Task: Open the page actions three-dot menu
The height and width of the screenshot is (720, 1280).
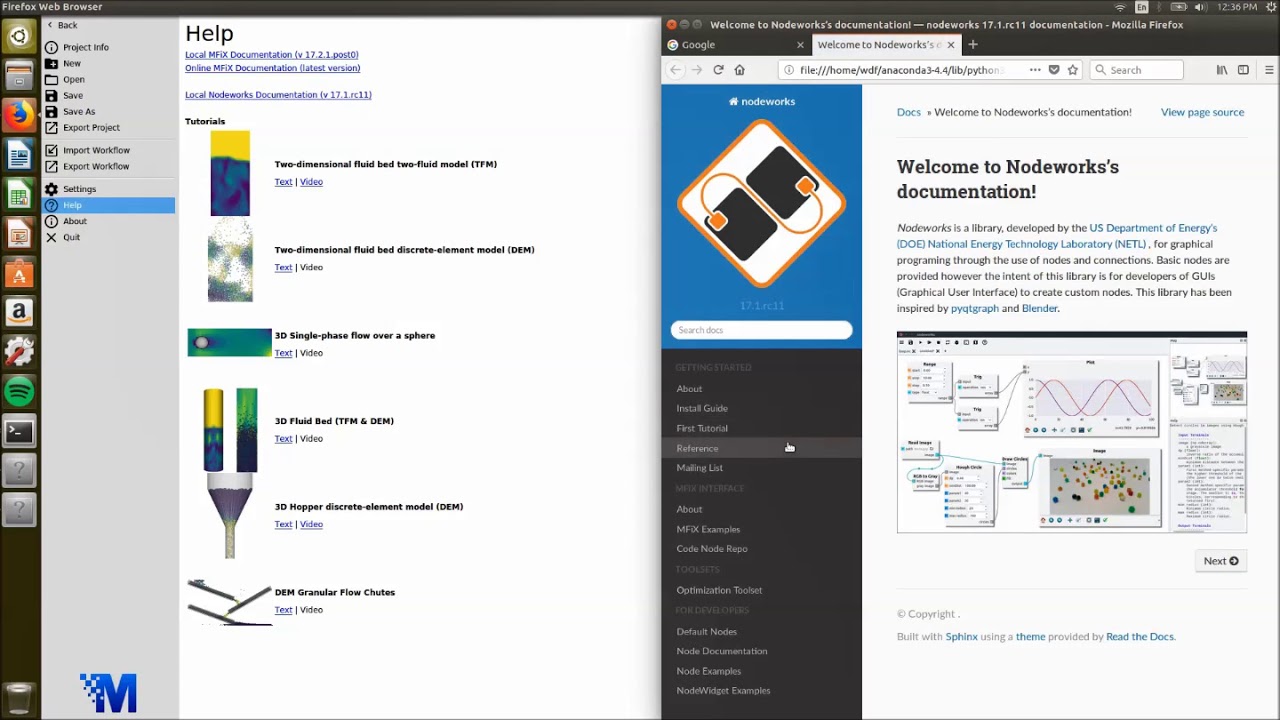Action: pos(1035,70)
